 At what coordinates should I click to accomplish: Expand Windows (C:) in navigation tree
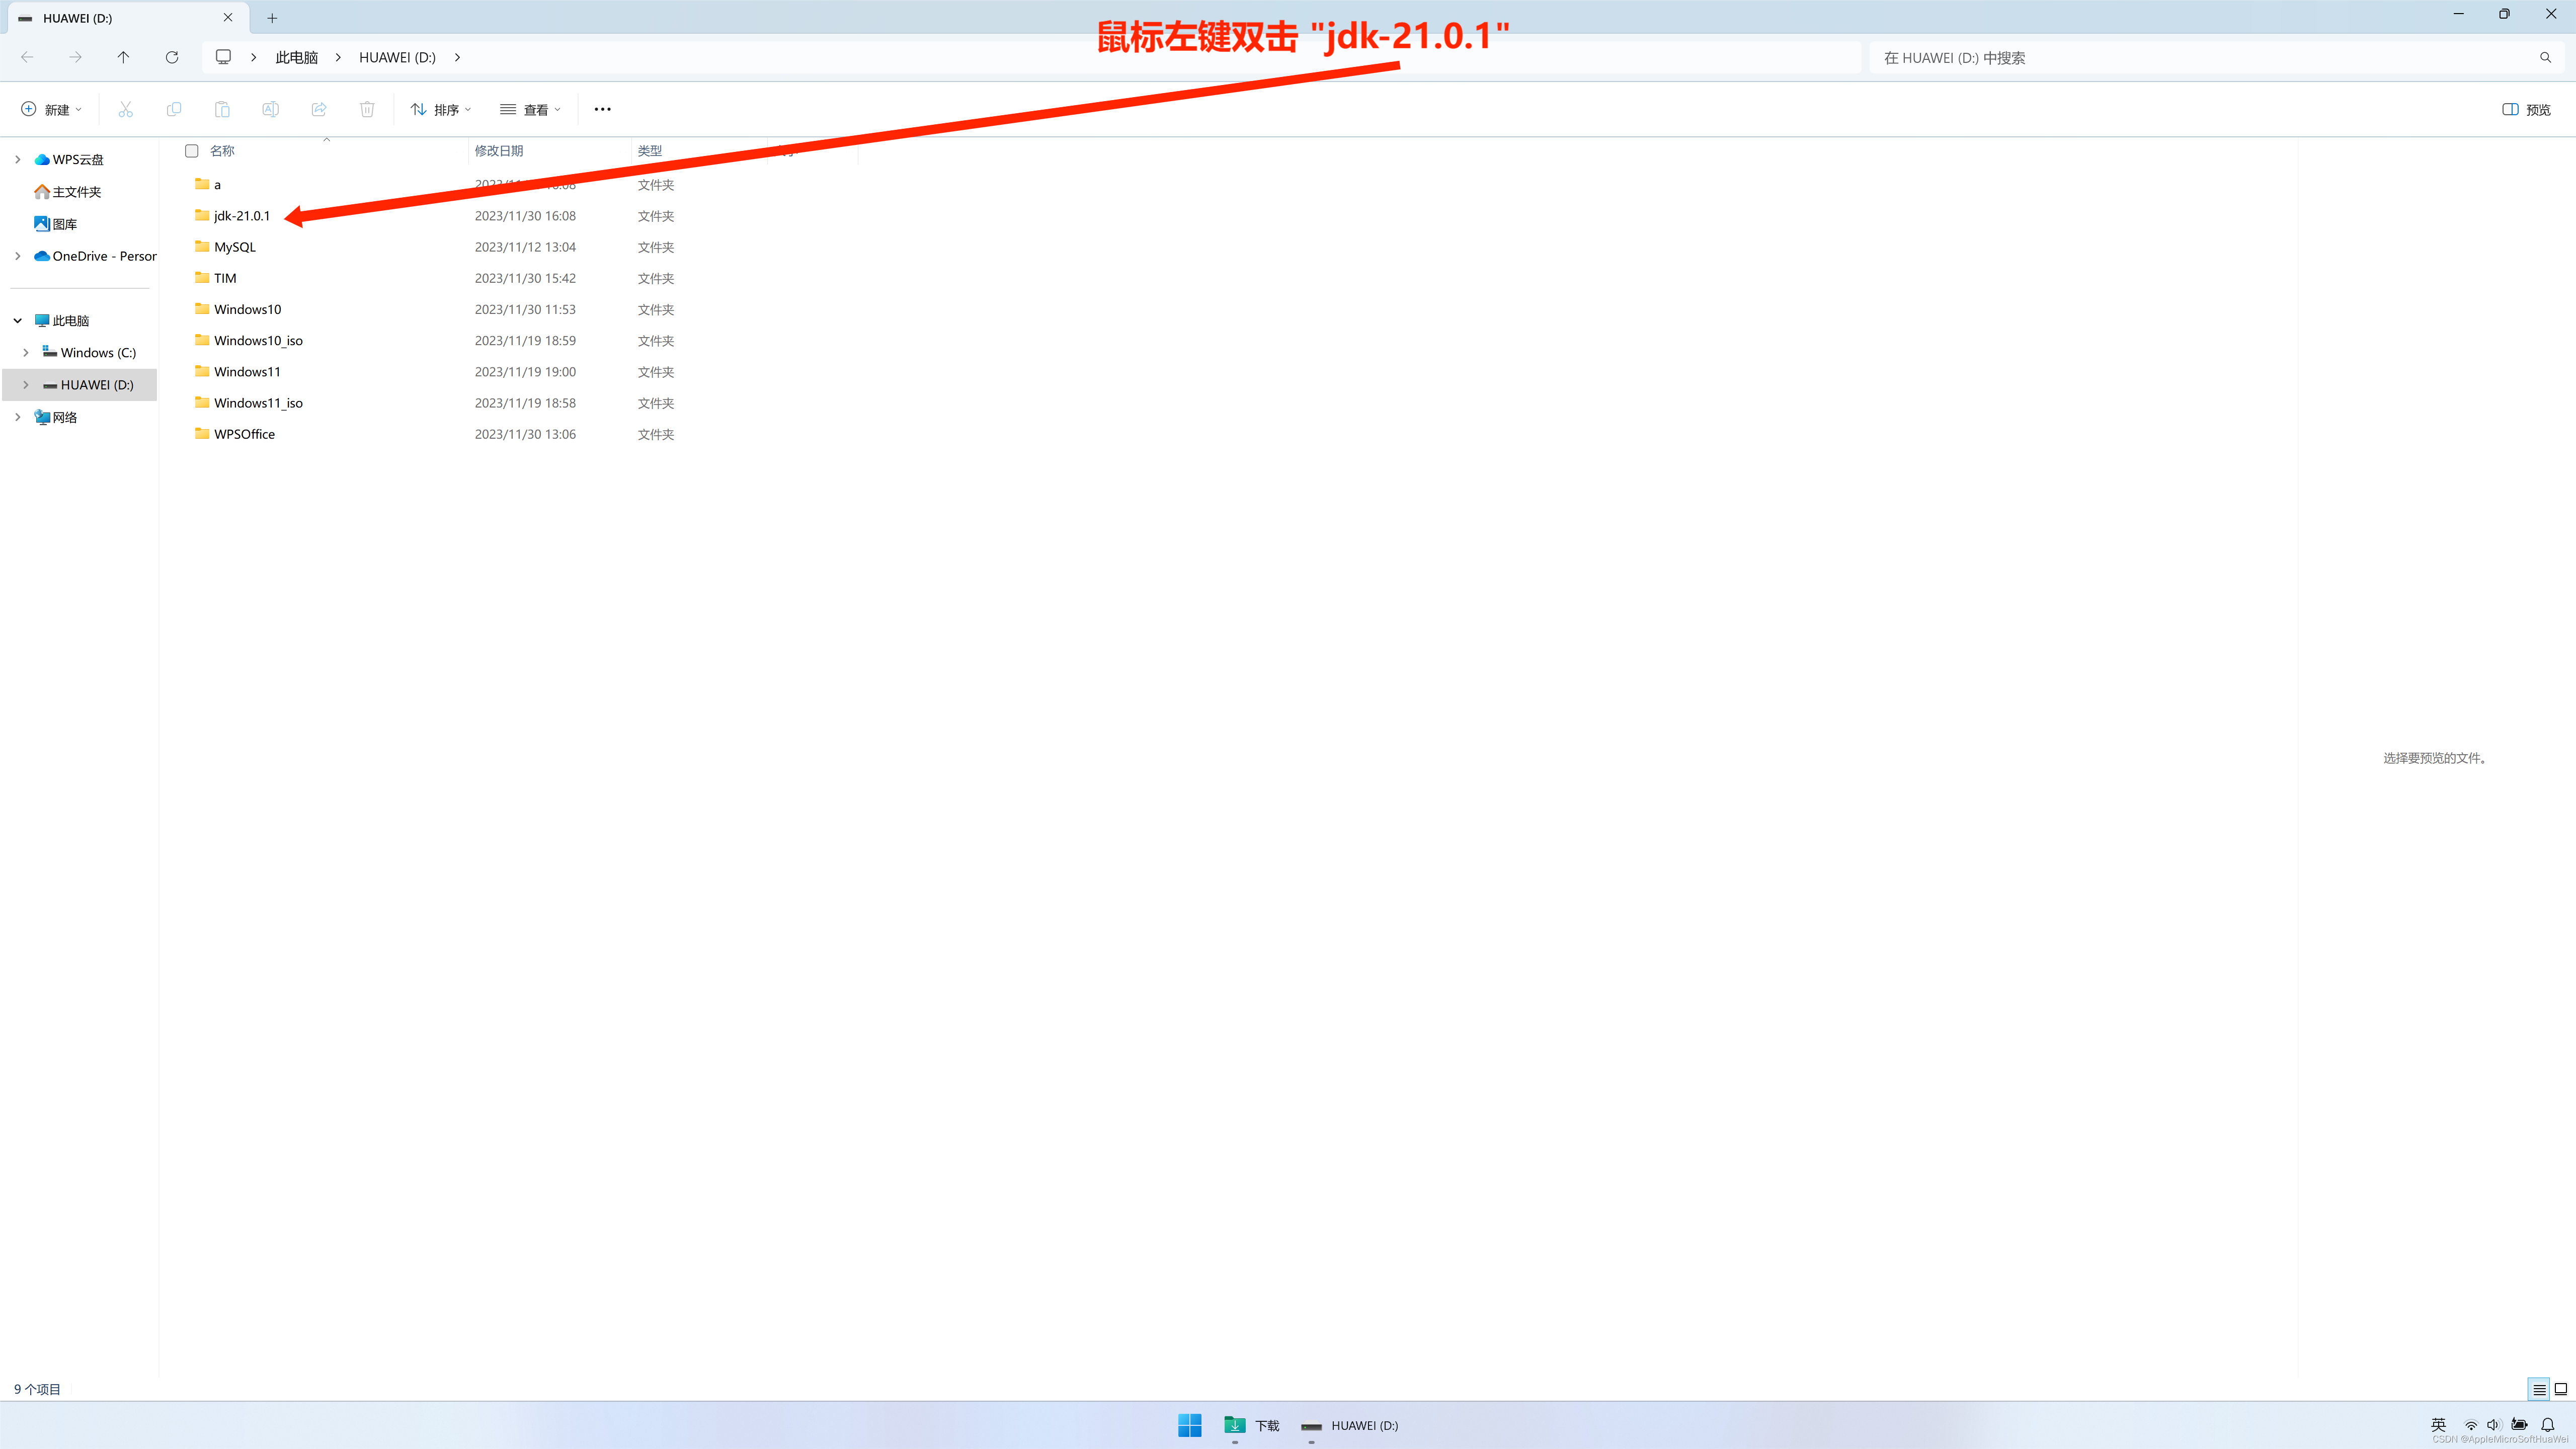point(26,353)
